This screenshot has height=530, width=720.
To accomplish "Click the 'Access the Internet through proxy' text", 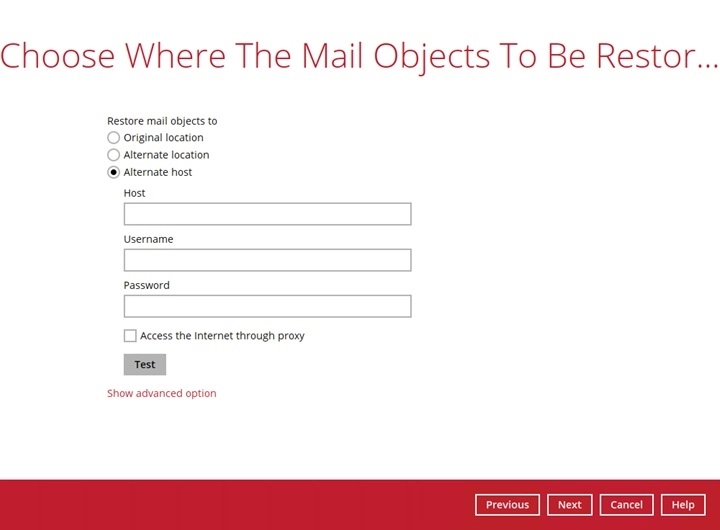I will (222, 336).
